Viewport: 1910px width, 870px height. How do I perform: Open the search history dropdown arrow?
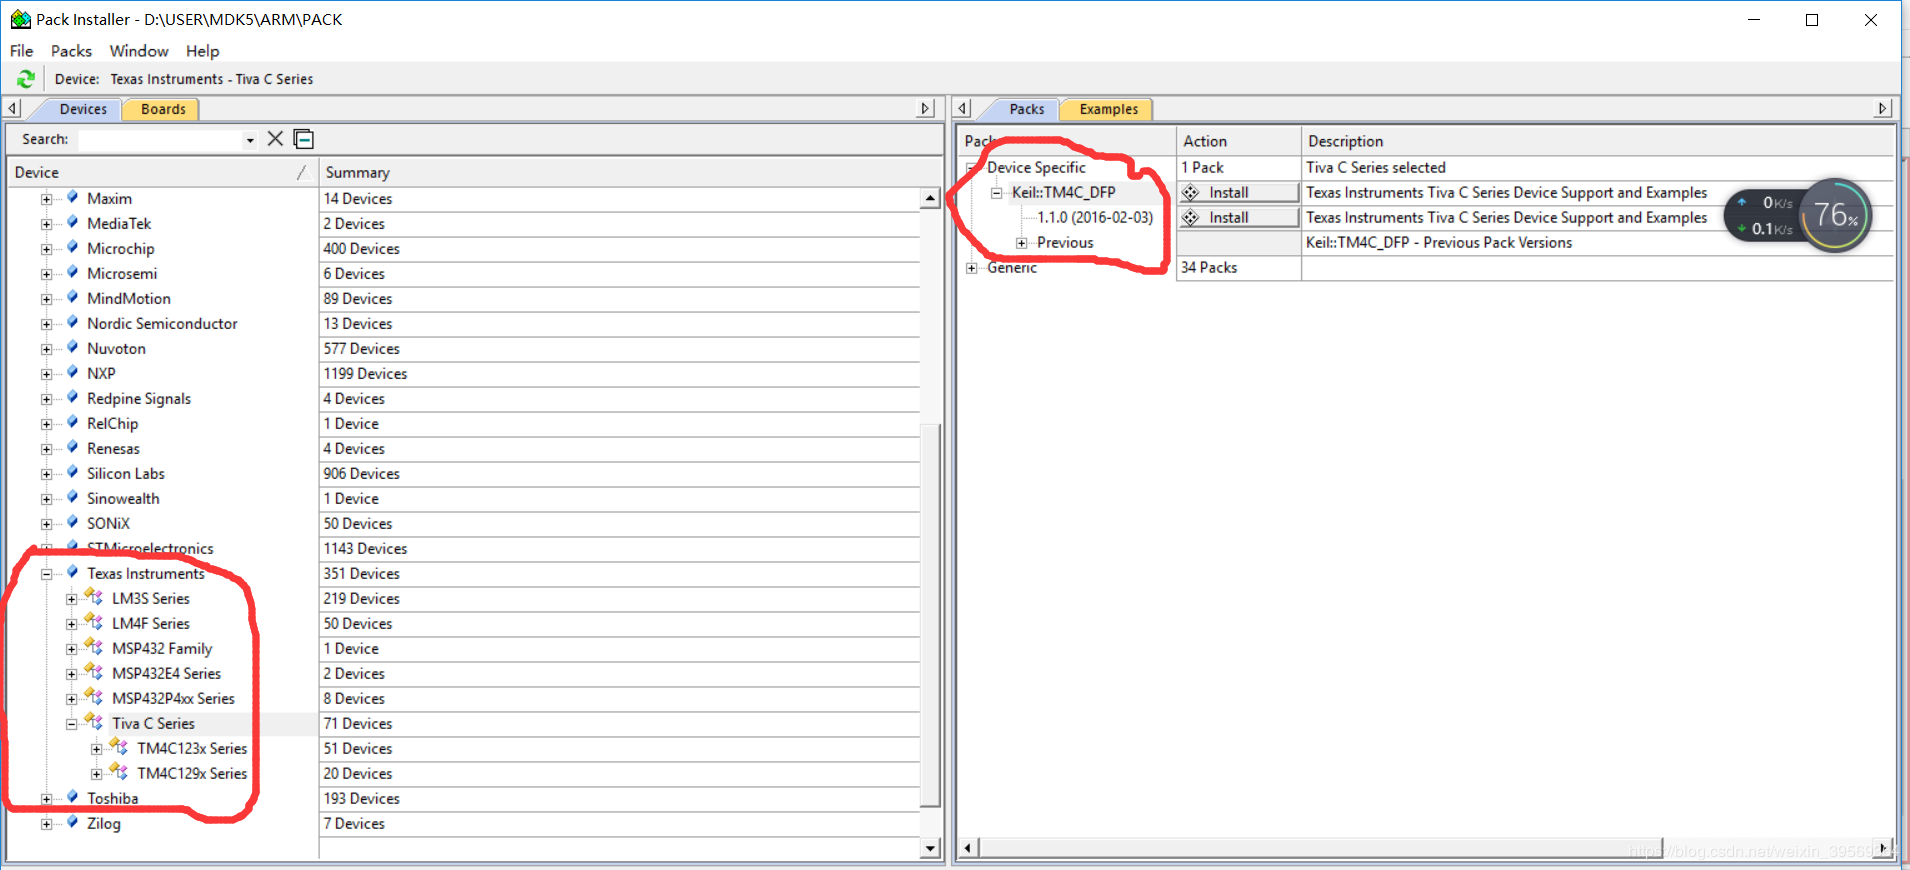tap(250, 140)
